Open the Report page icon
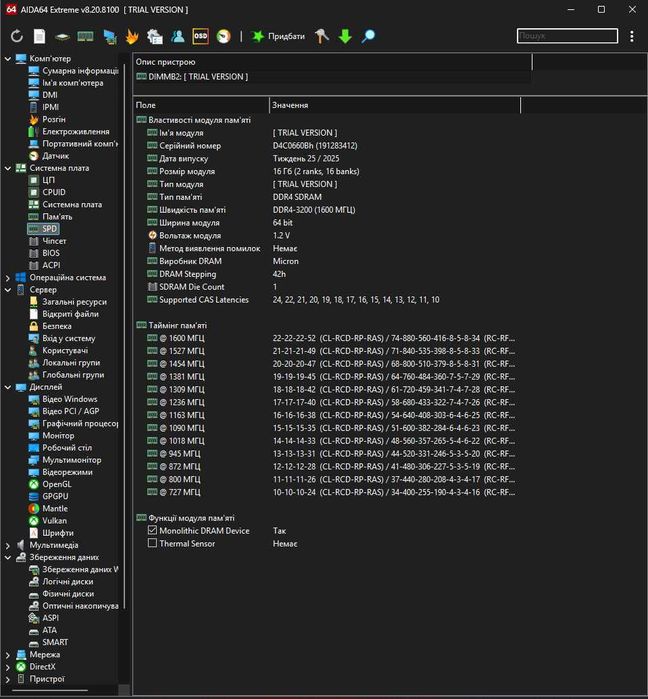This screenshot has width=648, height=699. coord(40,36)
